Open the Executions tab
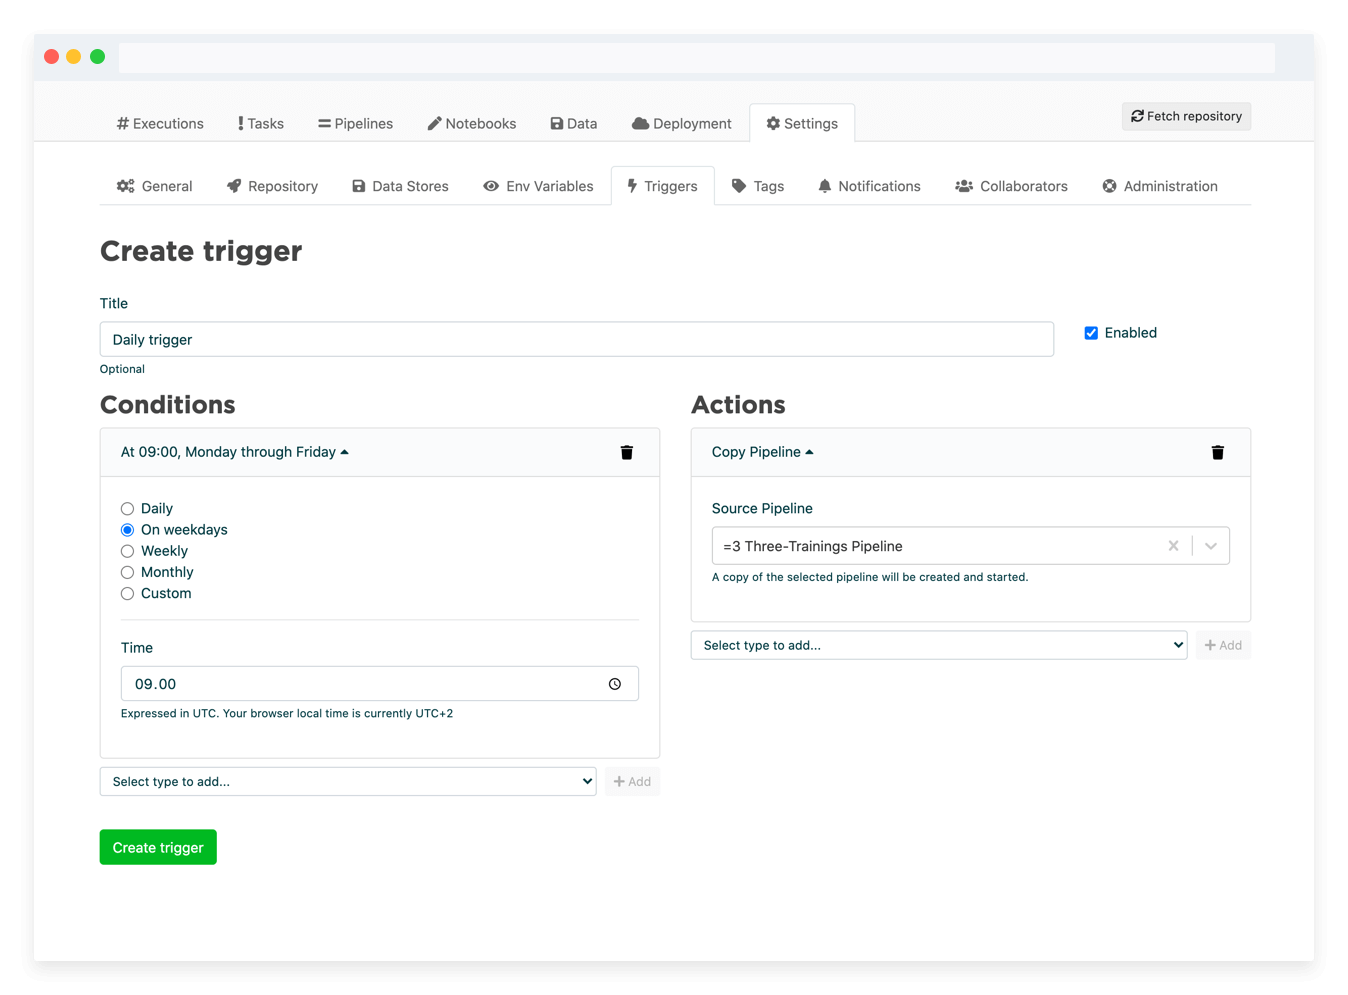The width and height of the screenshot is (1348, 995). click(x=160, y=124)
